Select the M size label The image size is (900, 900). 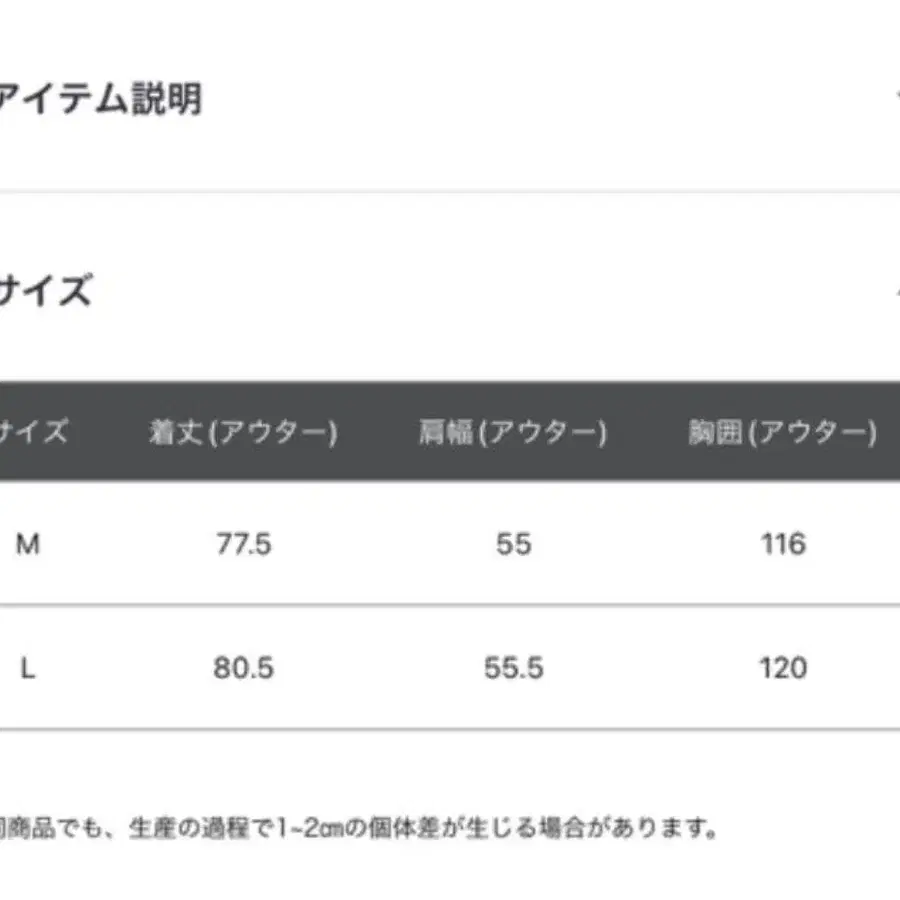[x=28, y=544]
